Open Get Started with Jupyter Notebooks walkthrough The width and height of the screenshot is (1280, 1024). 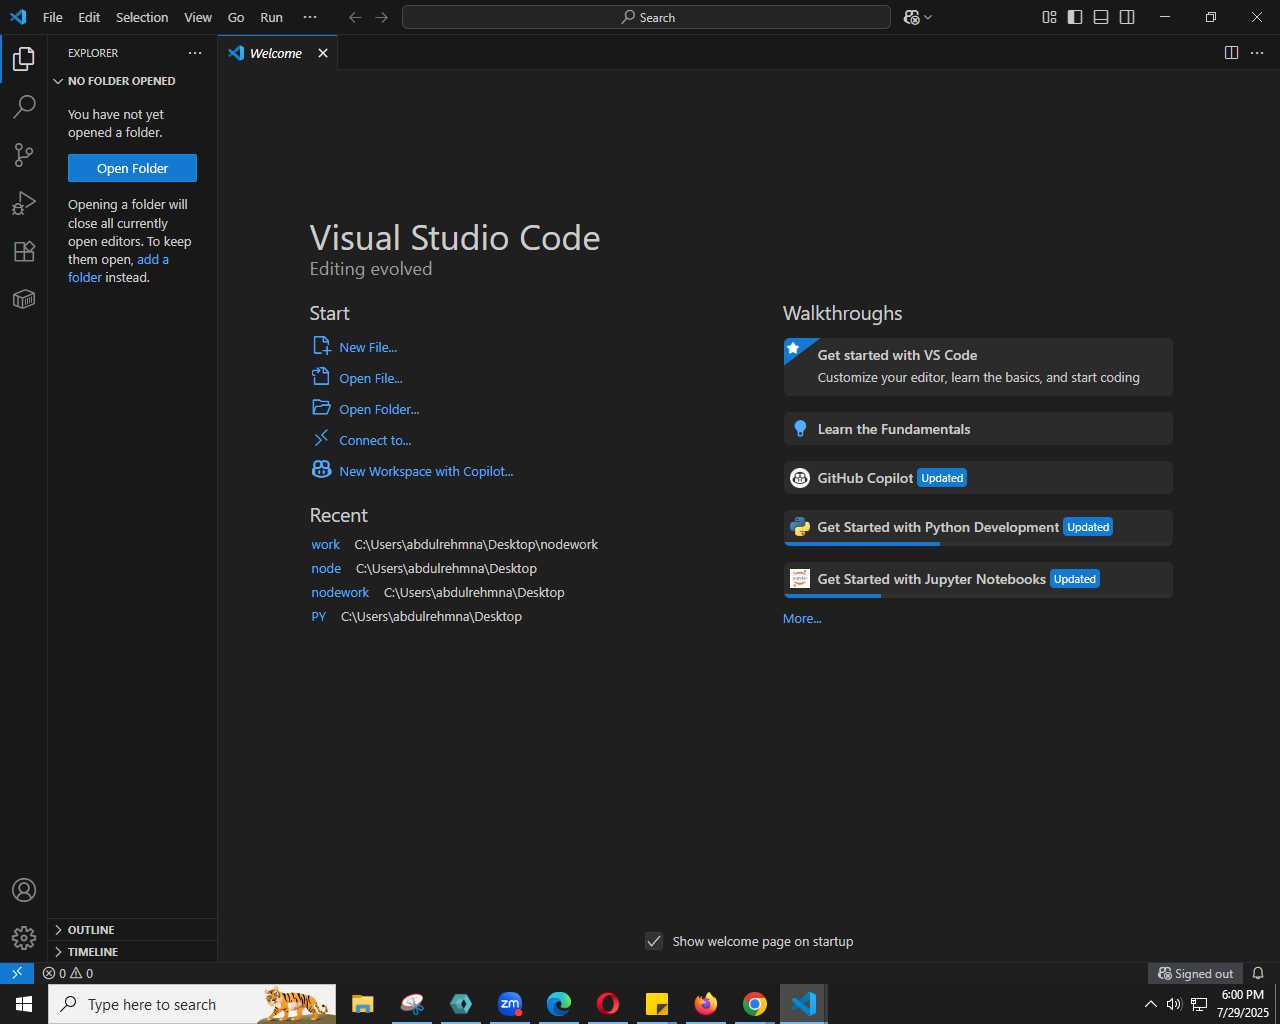pos(978,579)
